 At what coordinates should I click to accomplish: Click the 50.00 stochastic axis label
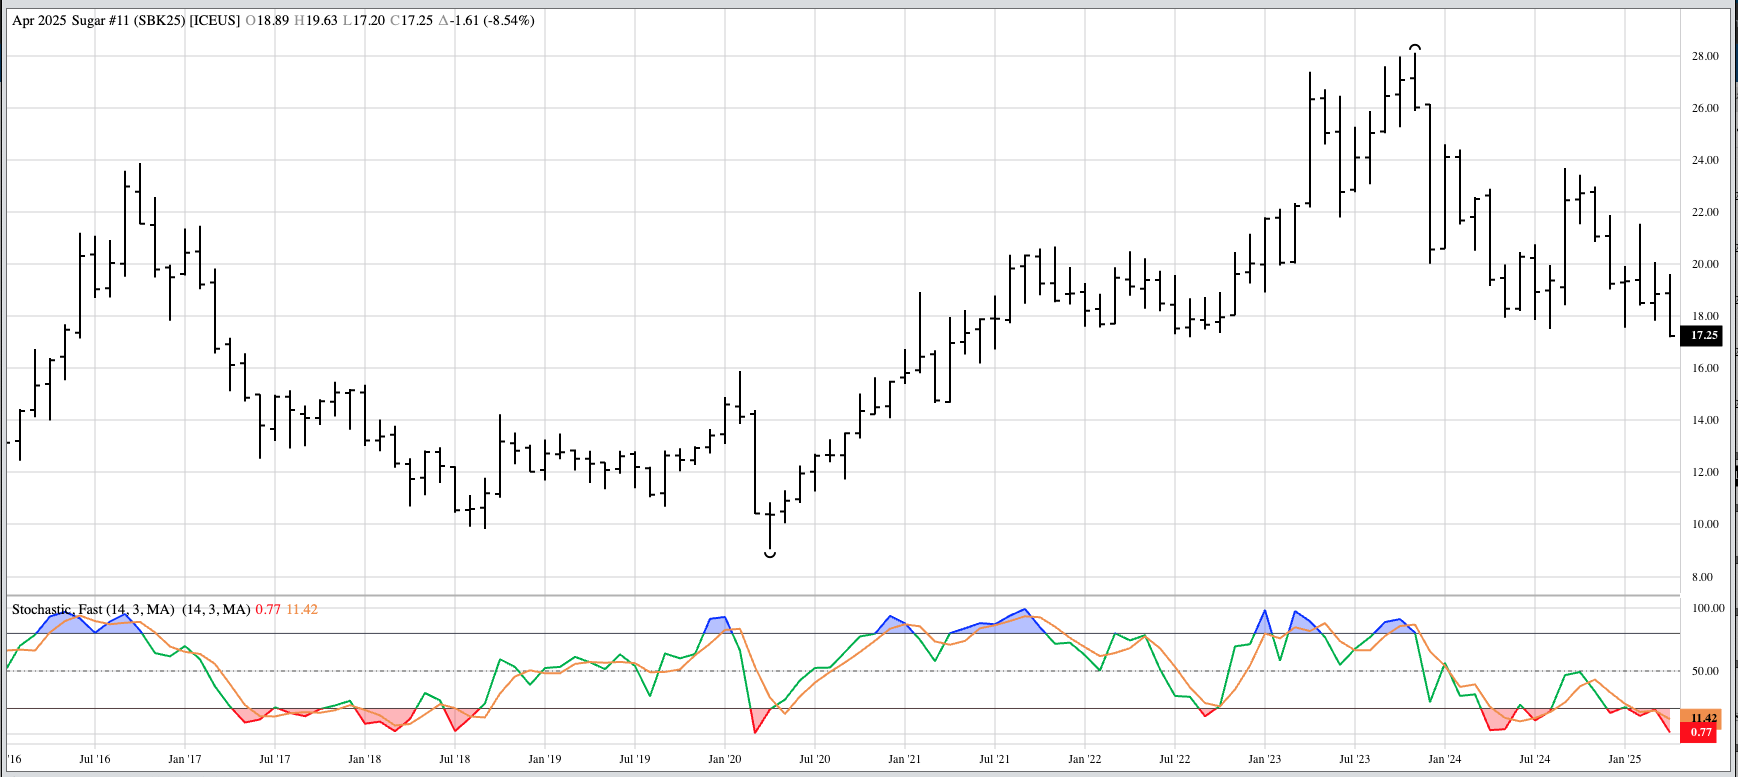(1704, 671)
